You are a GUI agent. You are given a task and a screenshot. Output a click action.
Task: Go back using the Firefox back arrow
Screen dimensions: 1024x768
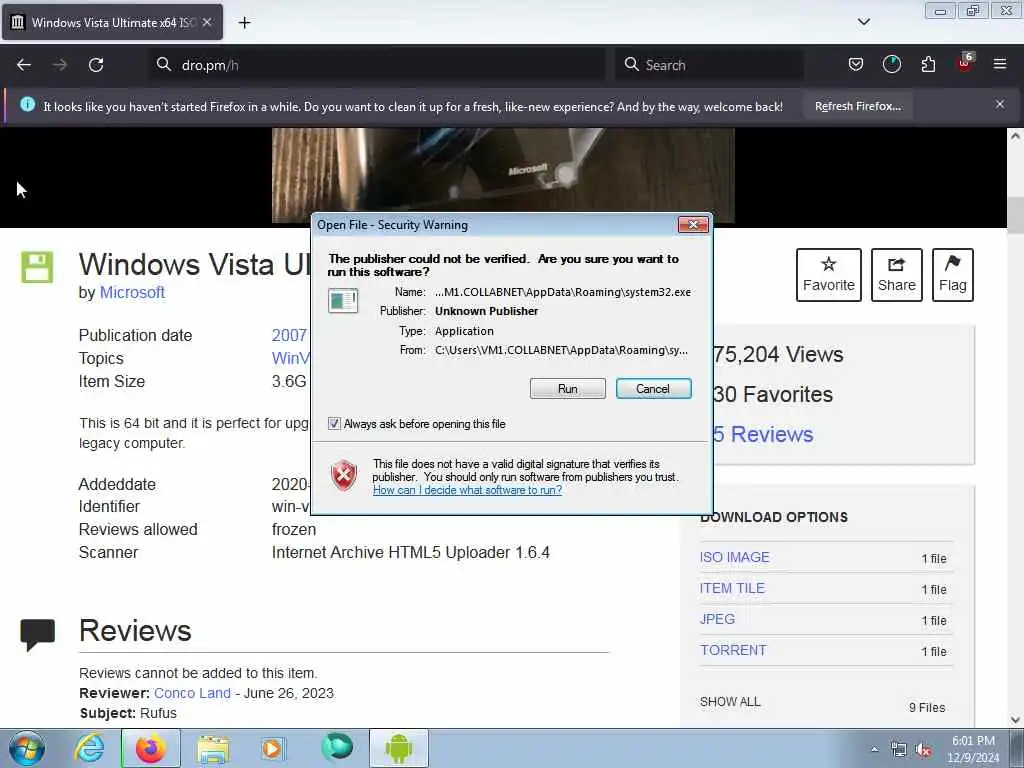pos(24,65)
